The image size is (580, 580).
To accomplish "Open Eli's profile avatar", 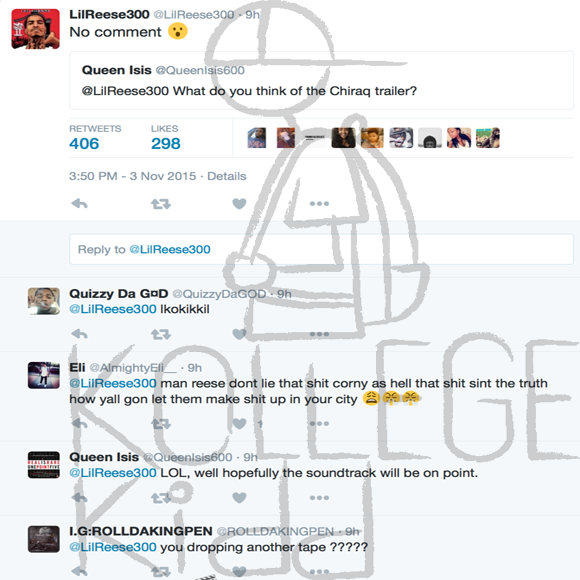I will click(x=44, y=375).
